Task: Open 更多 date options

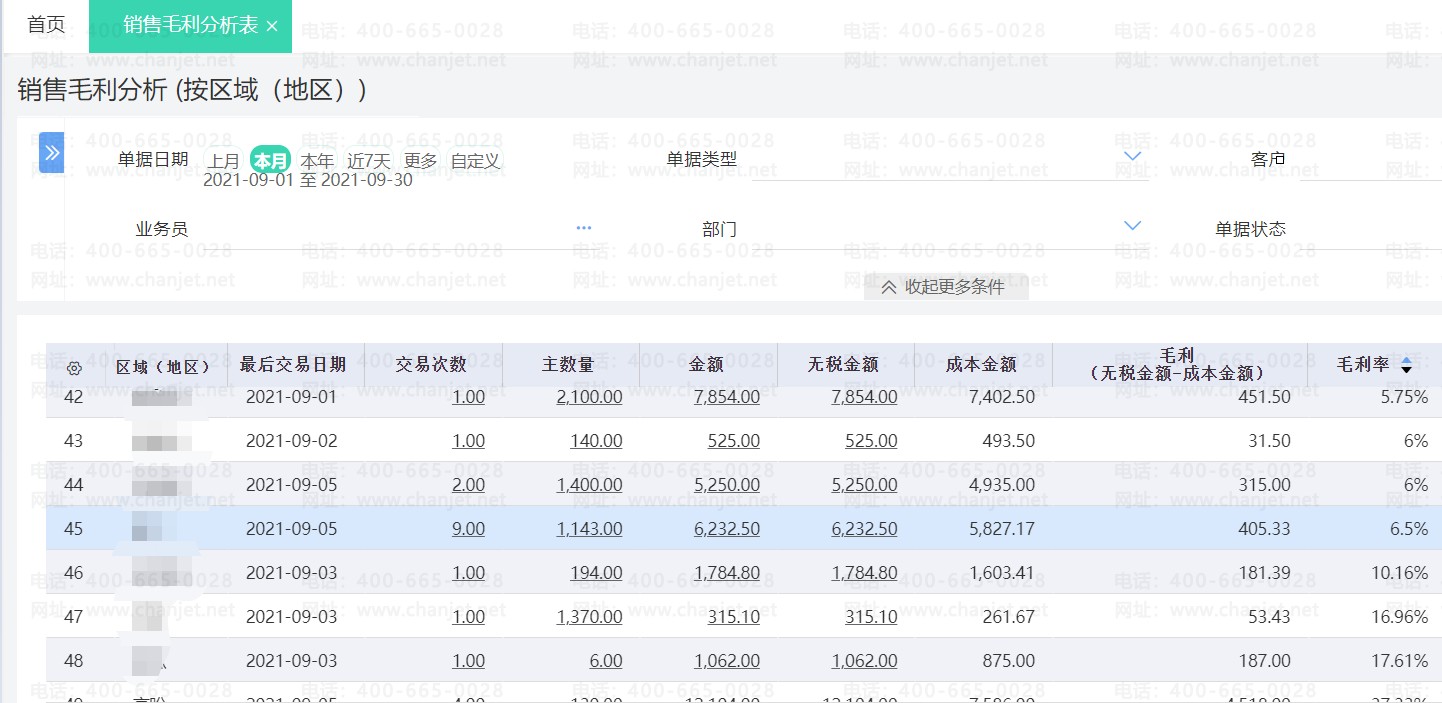Action: click(x=421, y=161)
